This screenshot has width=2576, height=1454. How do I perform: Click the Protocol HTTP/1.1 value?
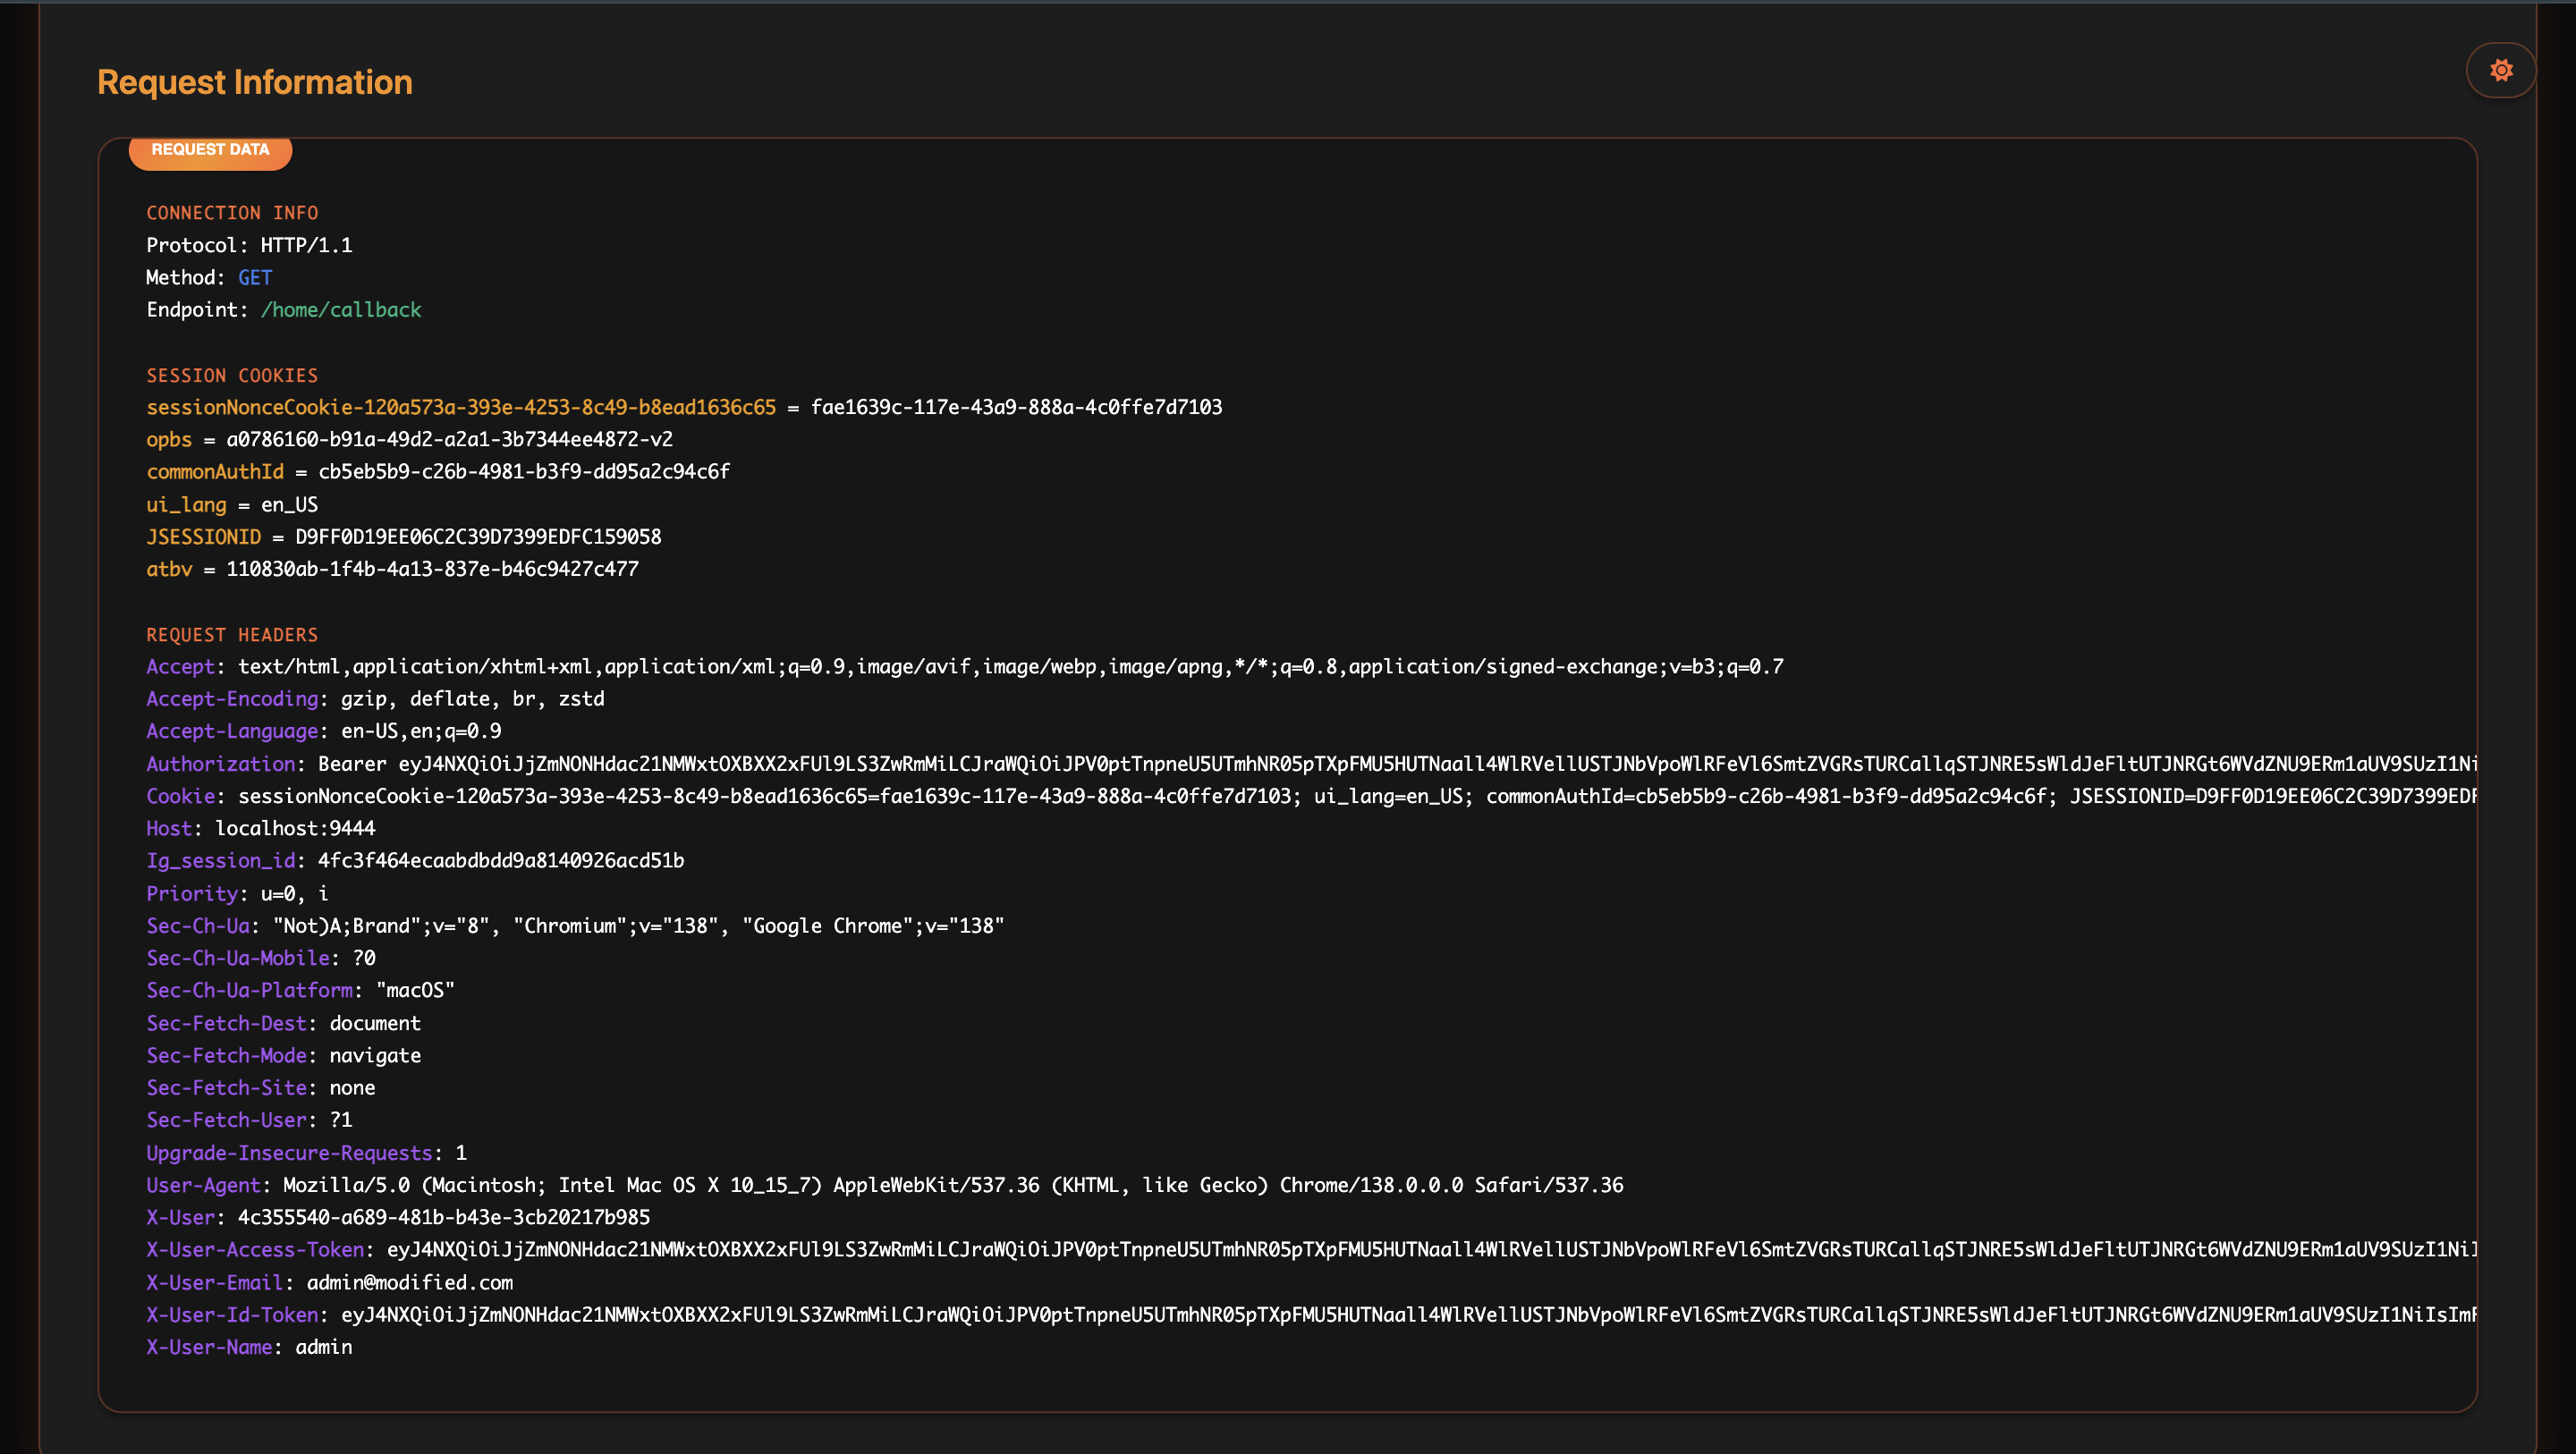pos(306,245)
